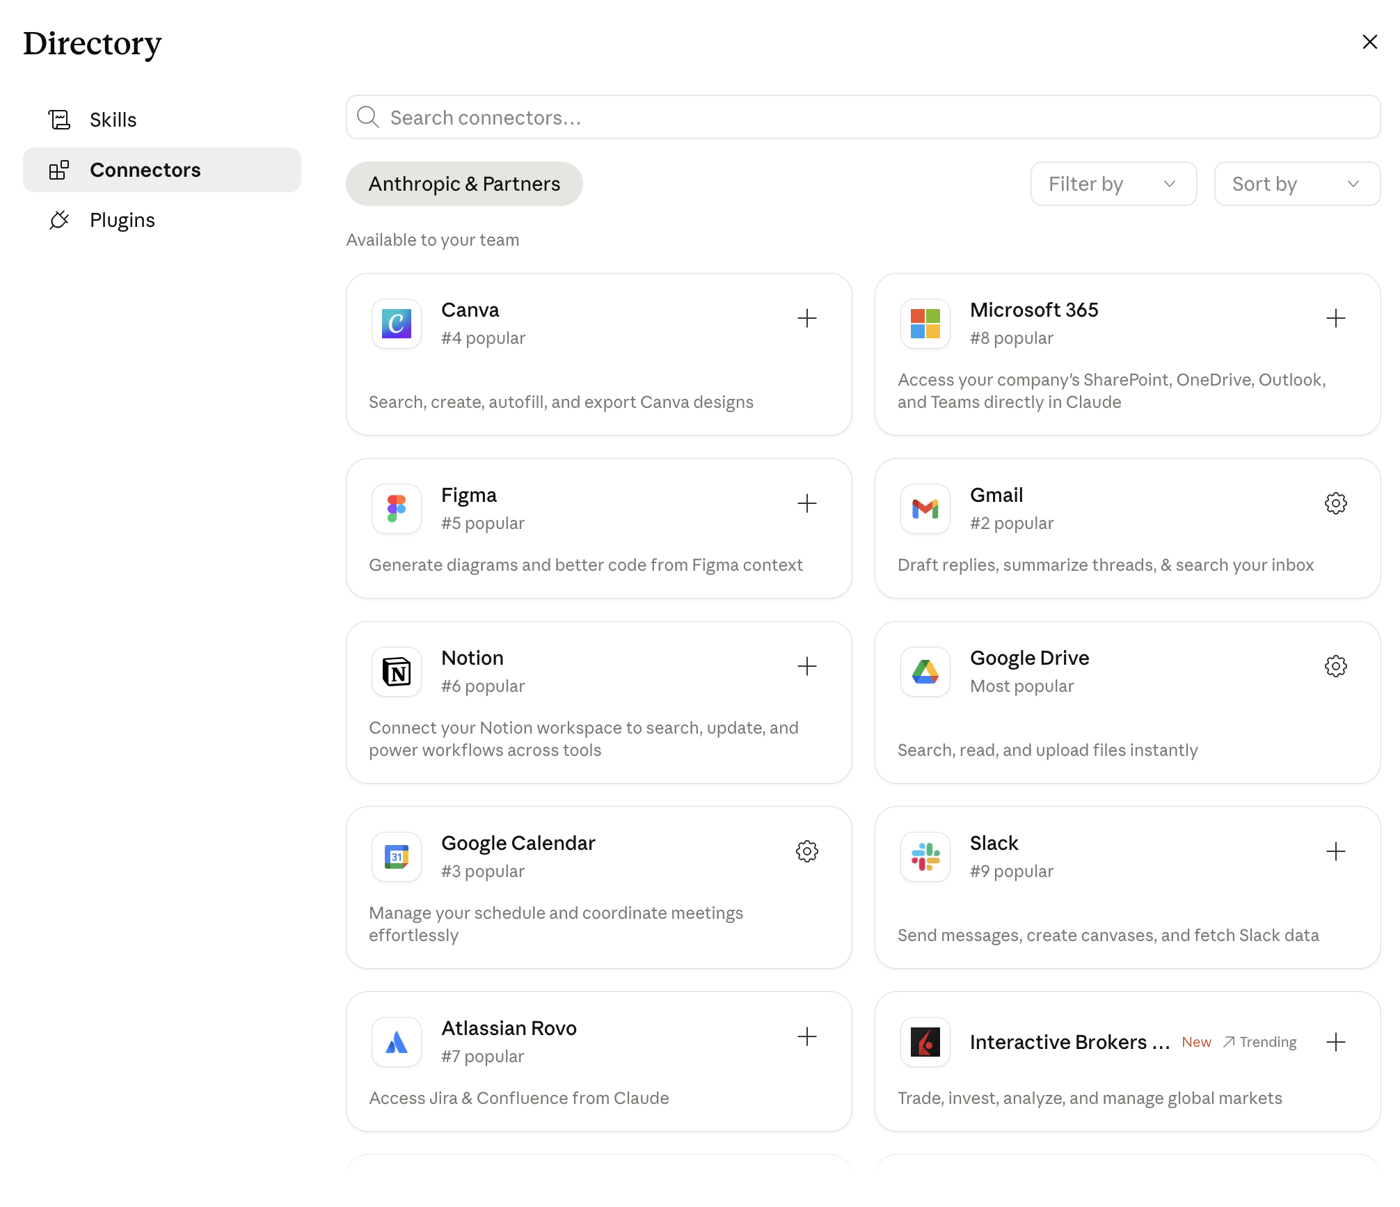Viewport: 1400px width, 1207px height.
Task: Click the Interactive Brokers logo icon
Action: [925, 1042]
